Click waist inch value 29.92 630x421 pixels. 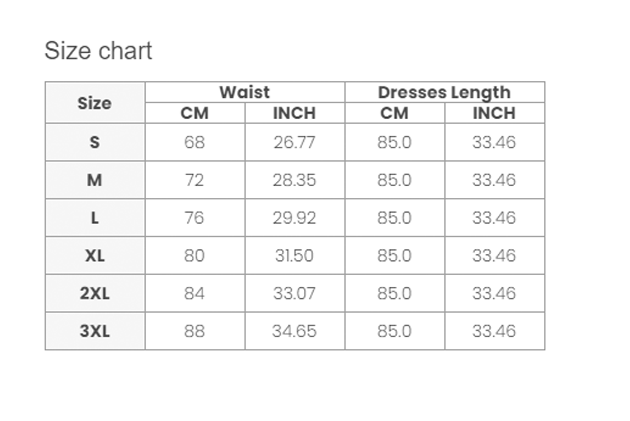tap(295, 218)
